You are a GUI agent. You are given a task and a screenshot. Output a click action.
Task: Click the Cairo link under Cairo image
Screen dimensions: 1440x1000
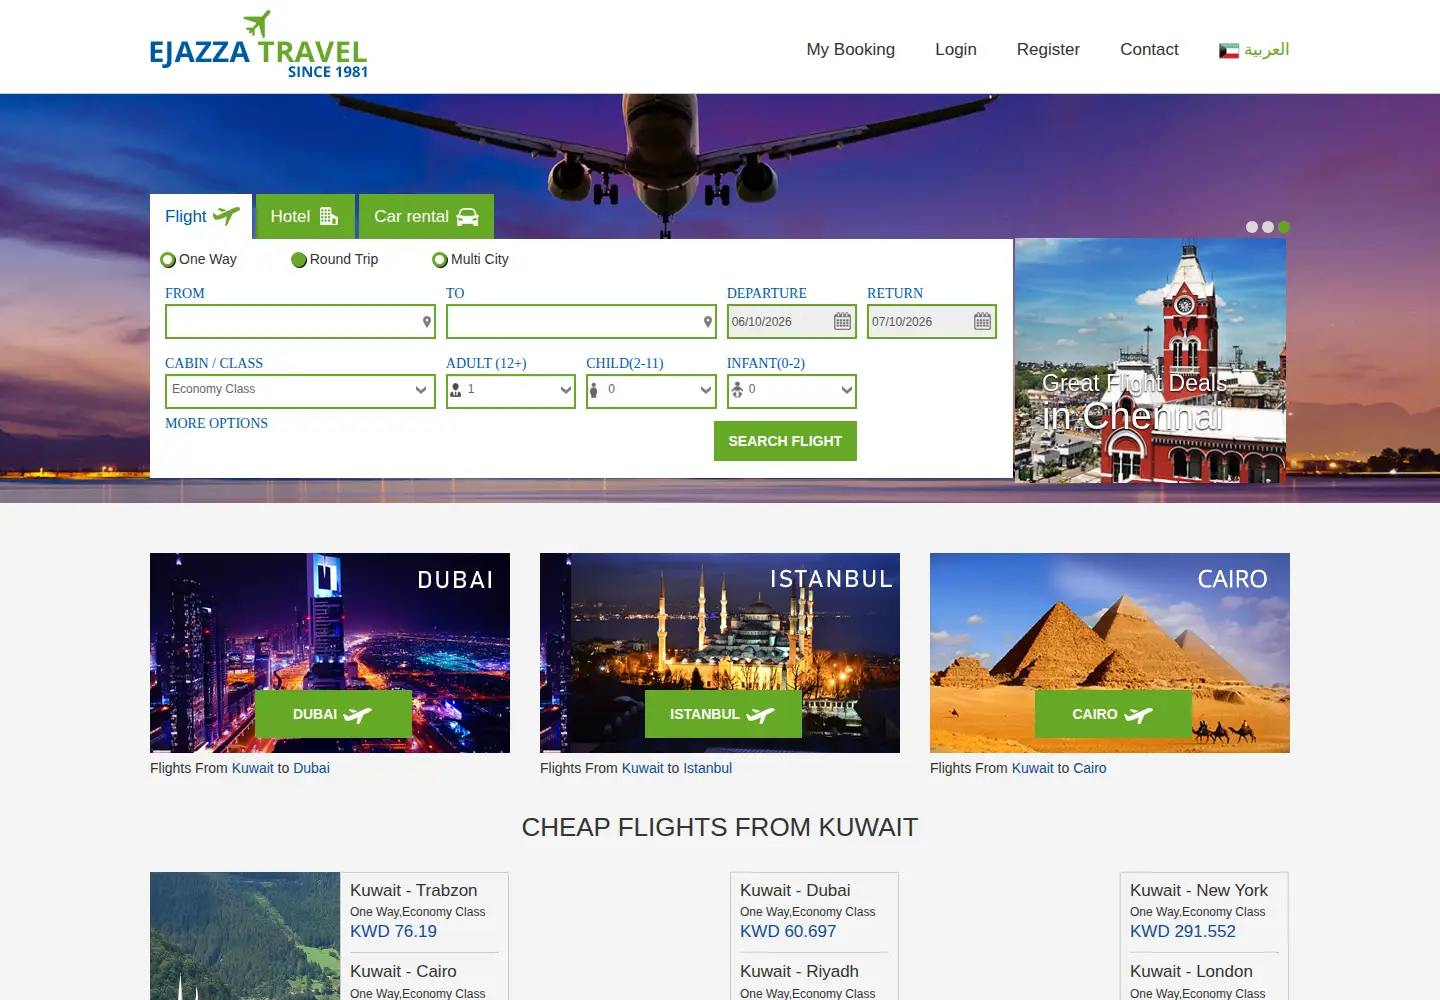(x=1090, y=768)
